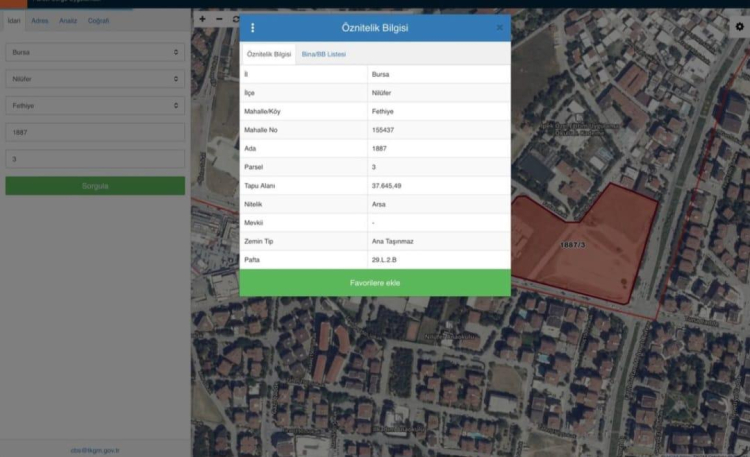Open the Analiz tab

click(x=68, y=20)
